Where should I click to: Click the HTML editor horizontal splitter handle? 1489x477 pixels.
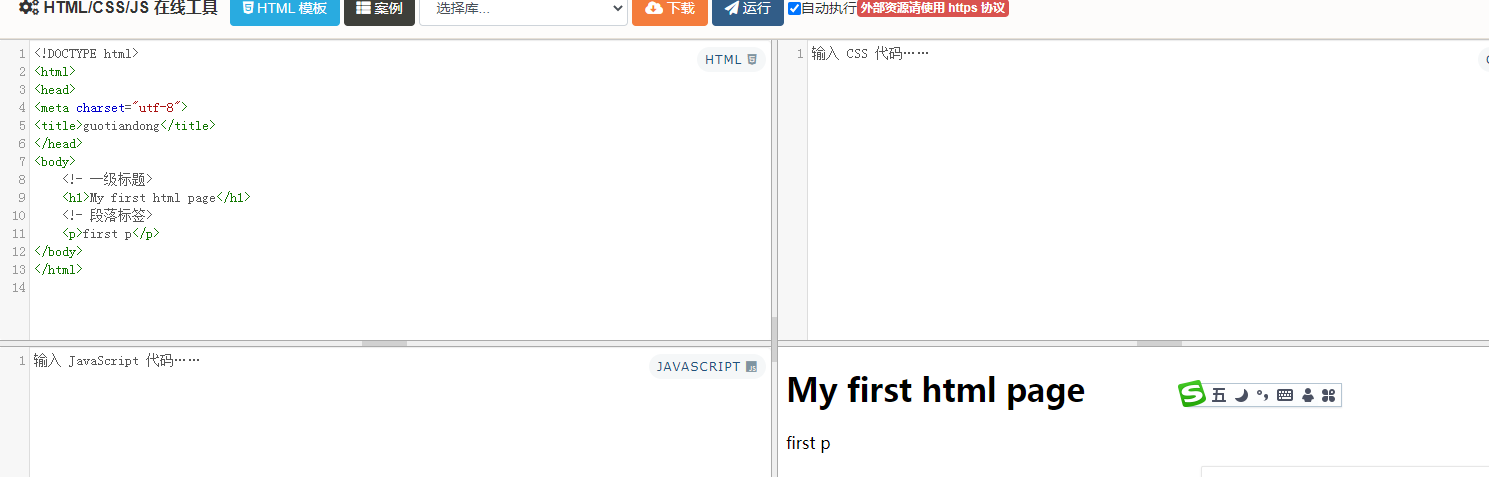(x=384, y=343)
